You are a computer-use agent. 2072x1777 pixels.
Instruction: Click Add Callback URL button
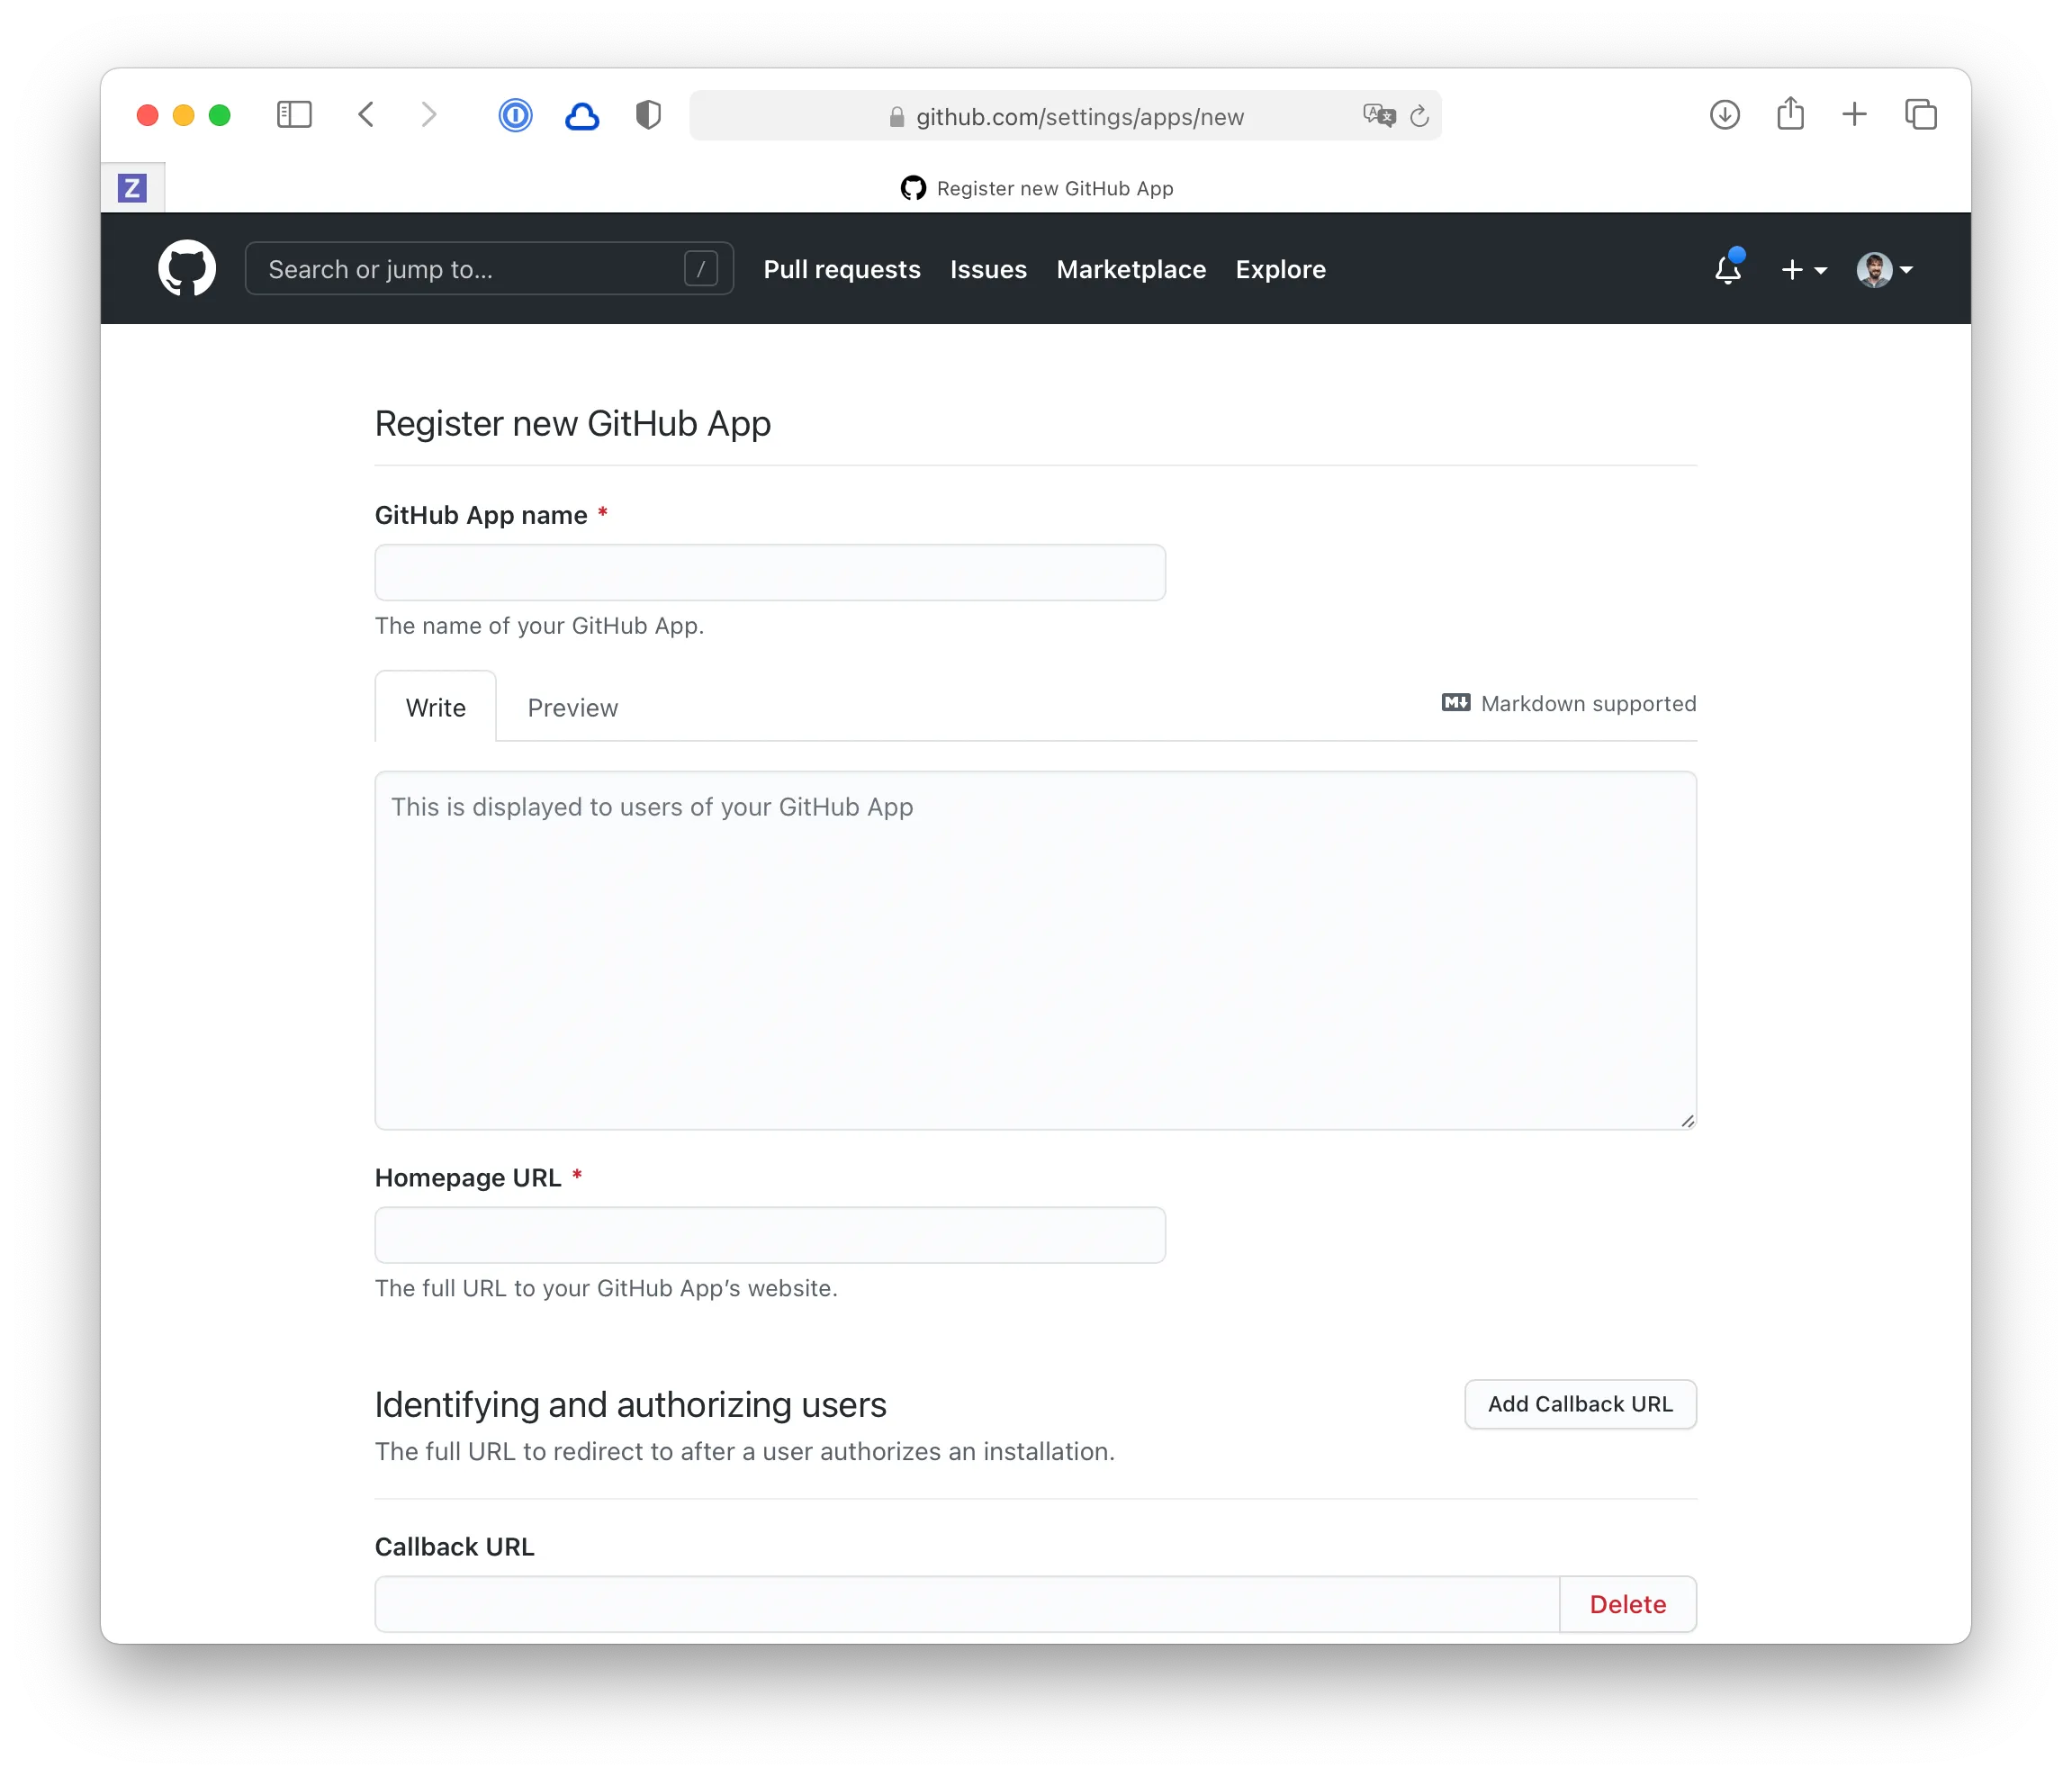coord(1580,1404)
